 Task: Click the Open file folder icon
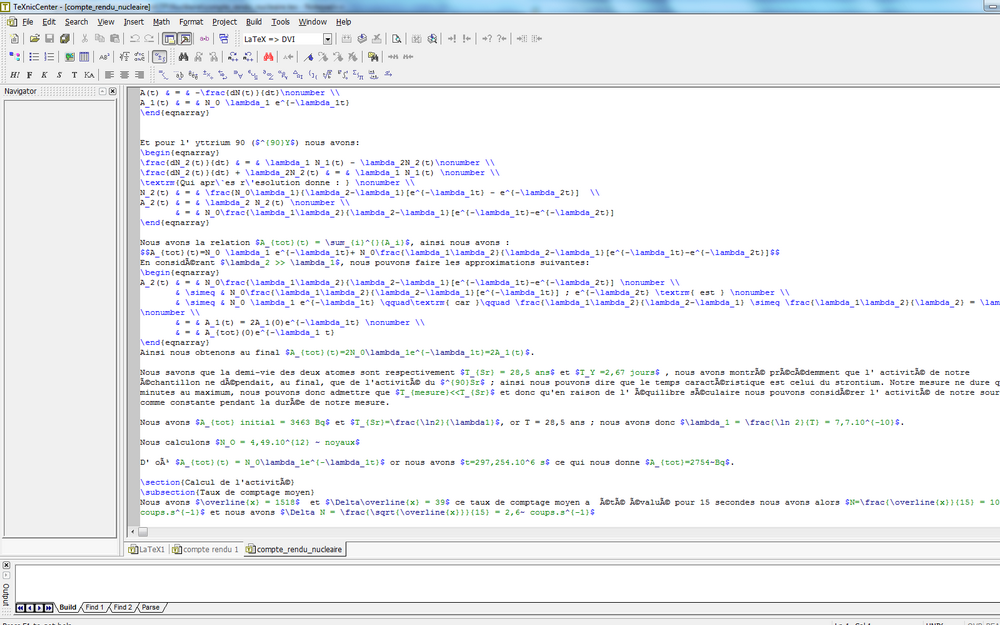click(34, 39)
